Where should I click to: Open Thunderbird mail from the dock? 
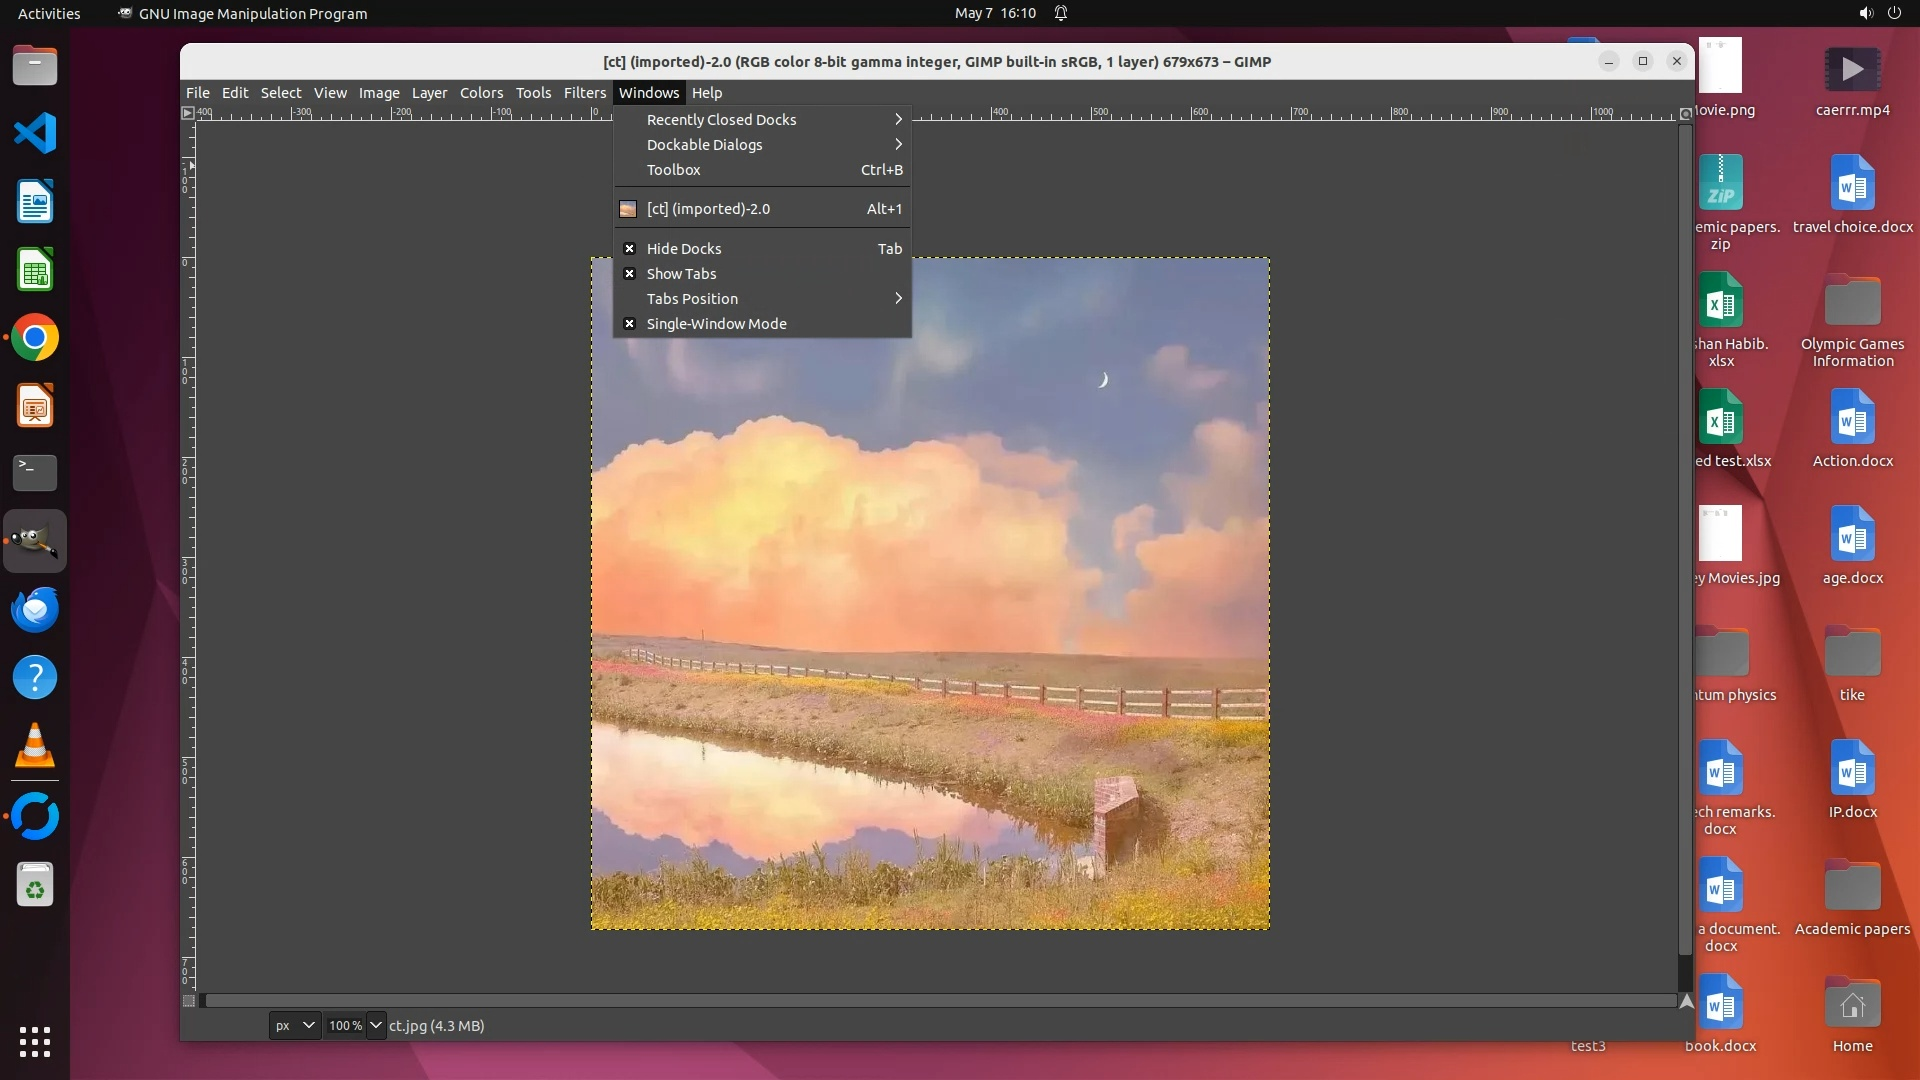(35, 609)
